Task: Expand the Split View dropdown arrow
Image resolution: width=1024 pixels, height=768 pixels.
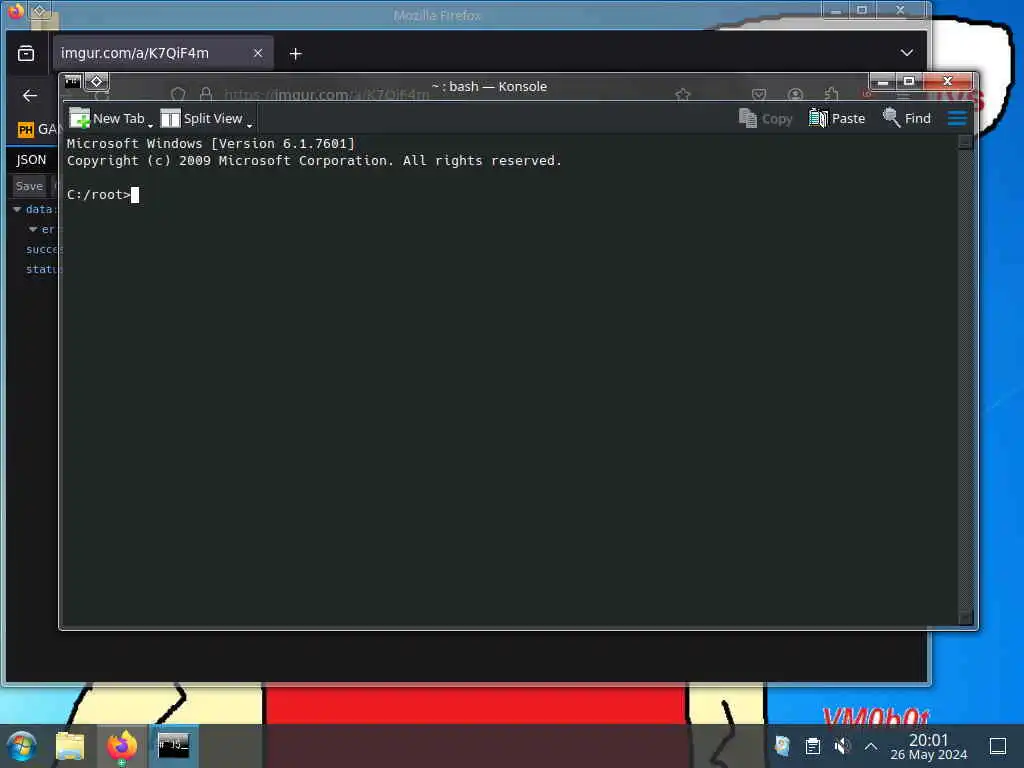Action: click(249, 125)
